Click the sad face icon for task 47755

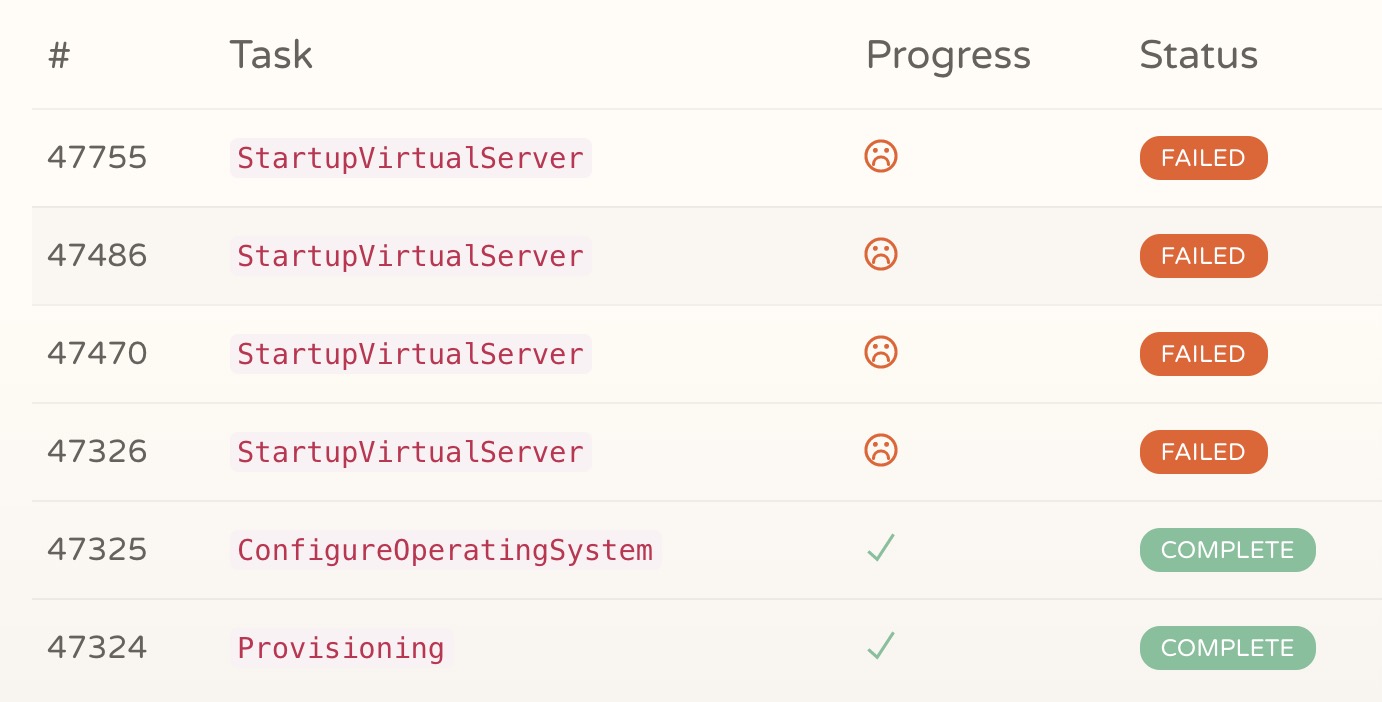(x=881, y=157)
